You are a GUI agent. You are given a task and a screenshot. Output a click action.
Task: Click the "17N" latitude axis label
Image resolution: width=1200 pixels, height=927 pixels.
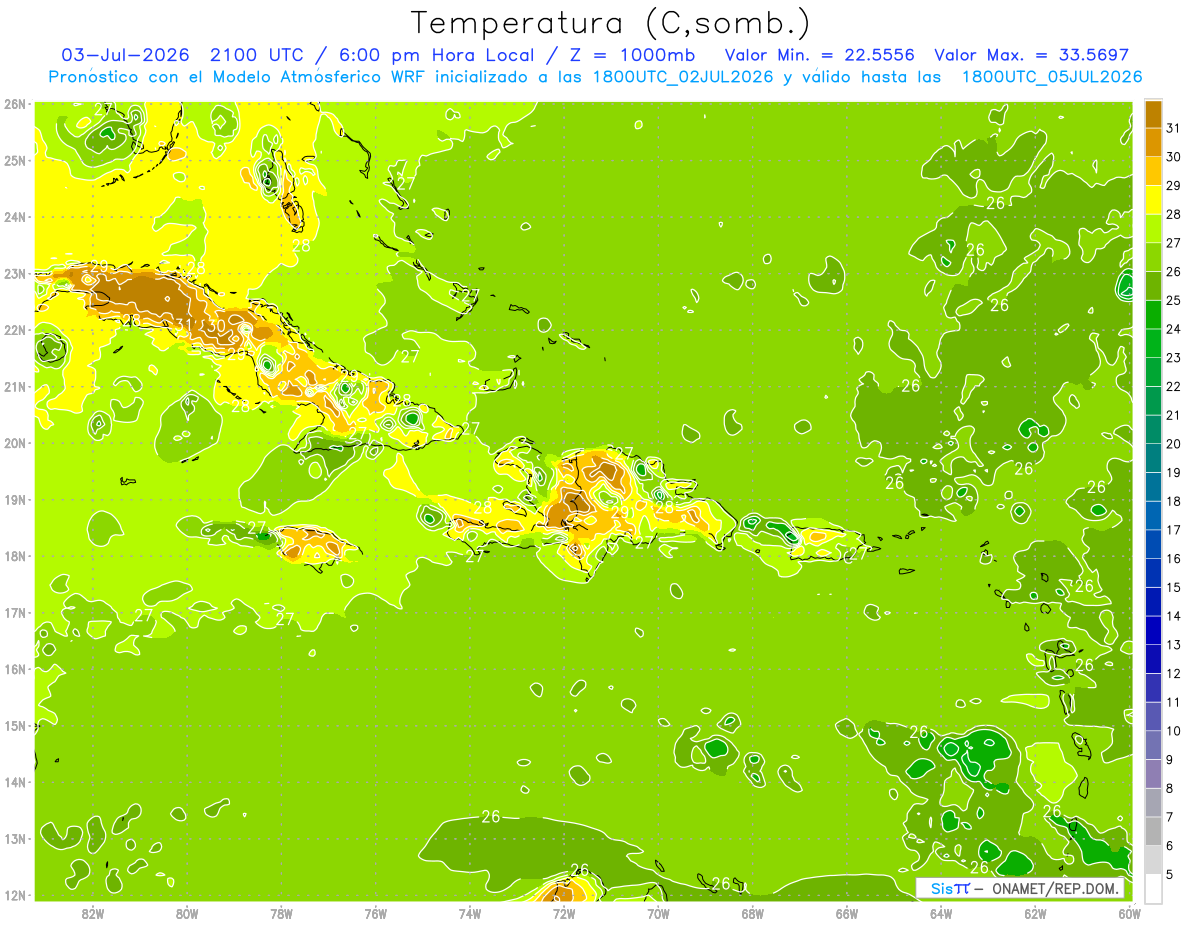click(15, 612)
